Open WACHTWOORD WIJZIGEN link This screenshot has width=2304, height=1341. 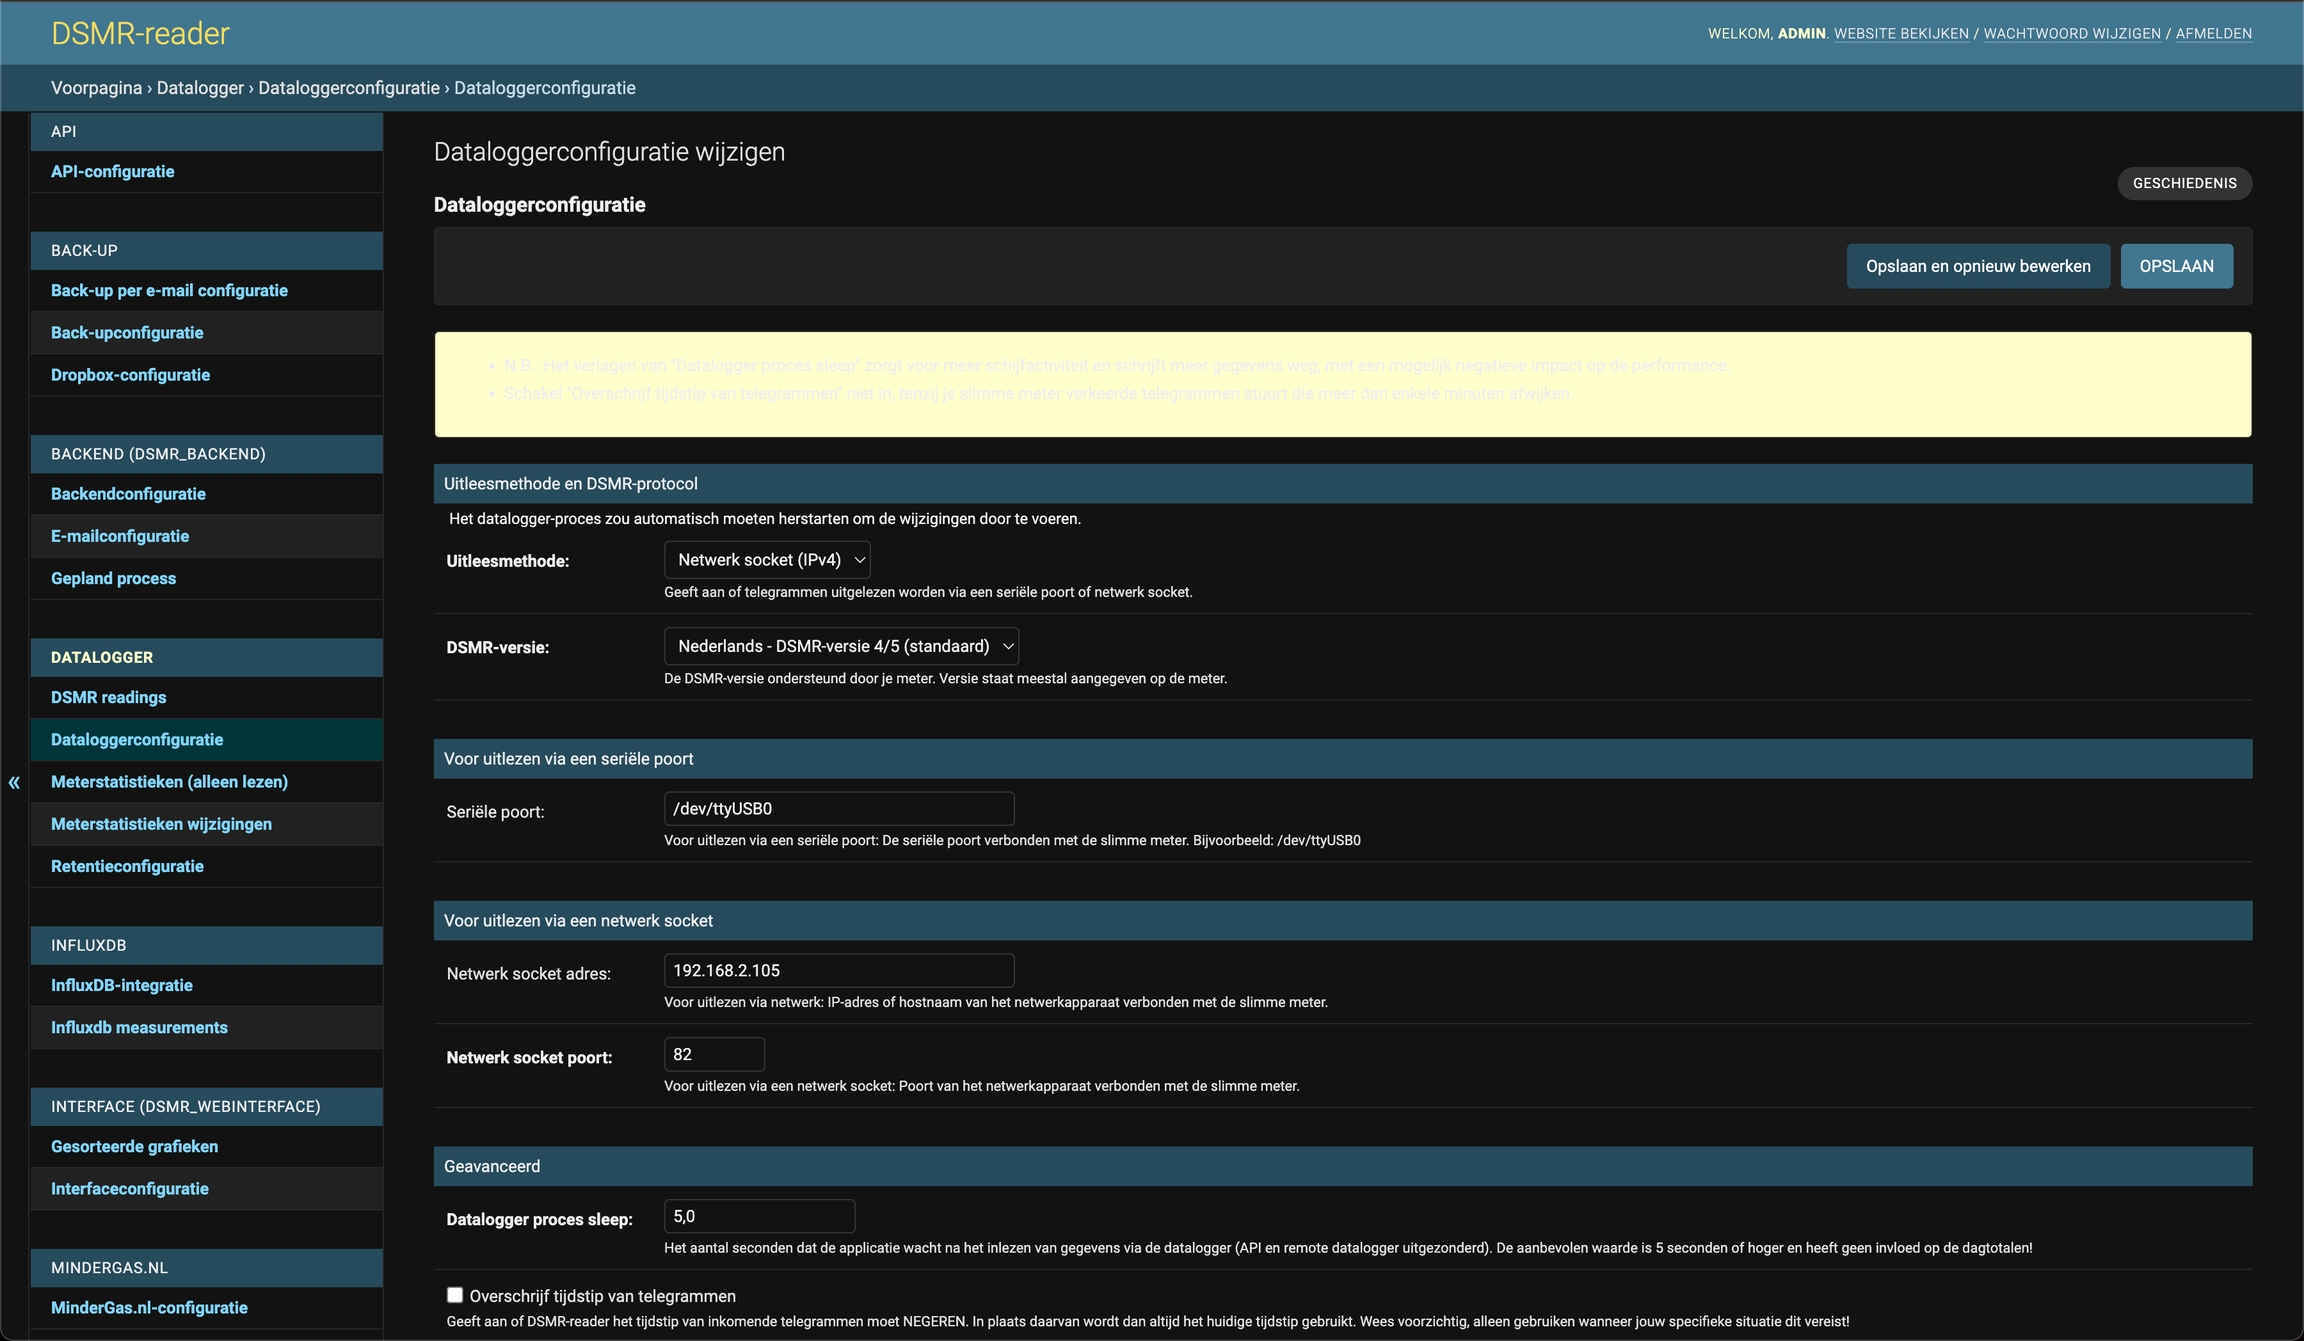click(x=2071, y=33)
